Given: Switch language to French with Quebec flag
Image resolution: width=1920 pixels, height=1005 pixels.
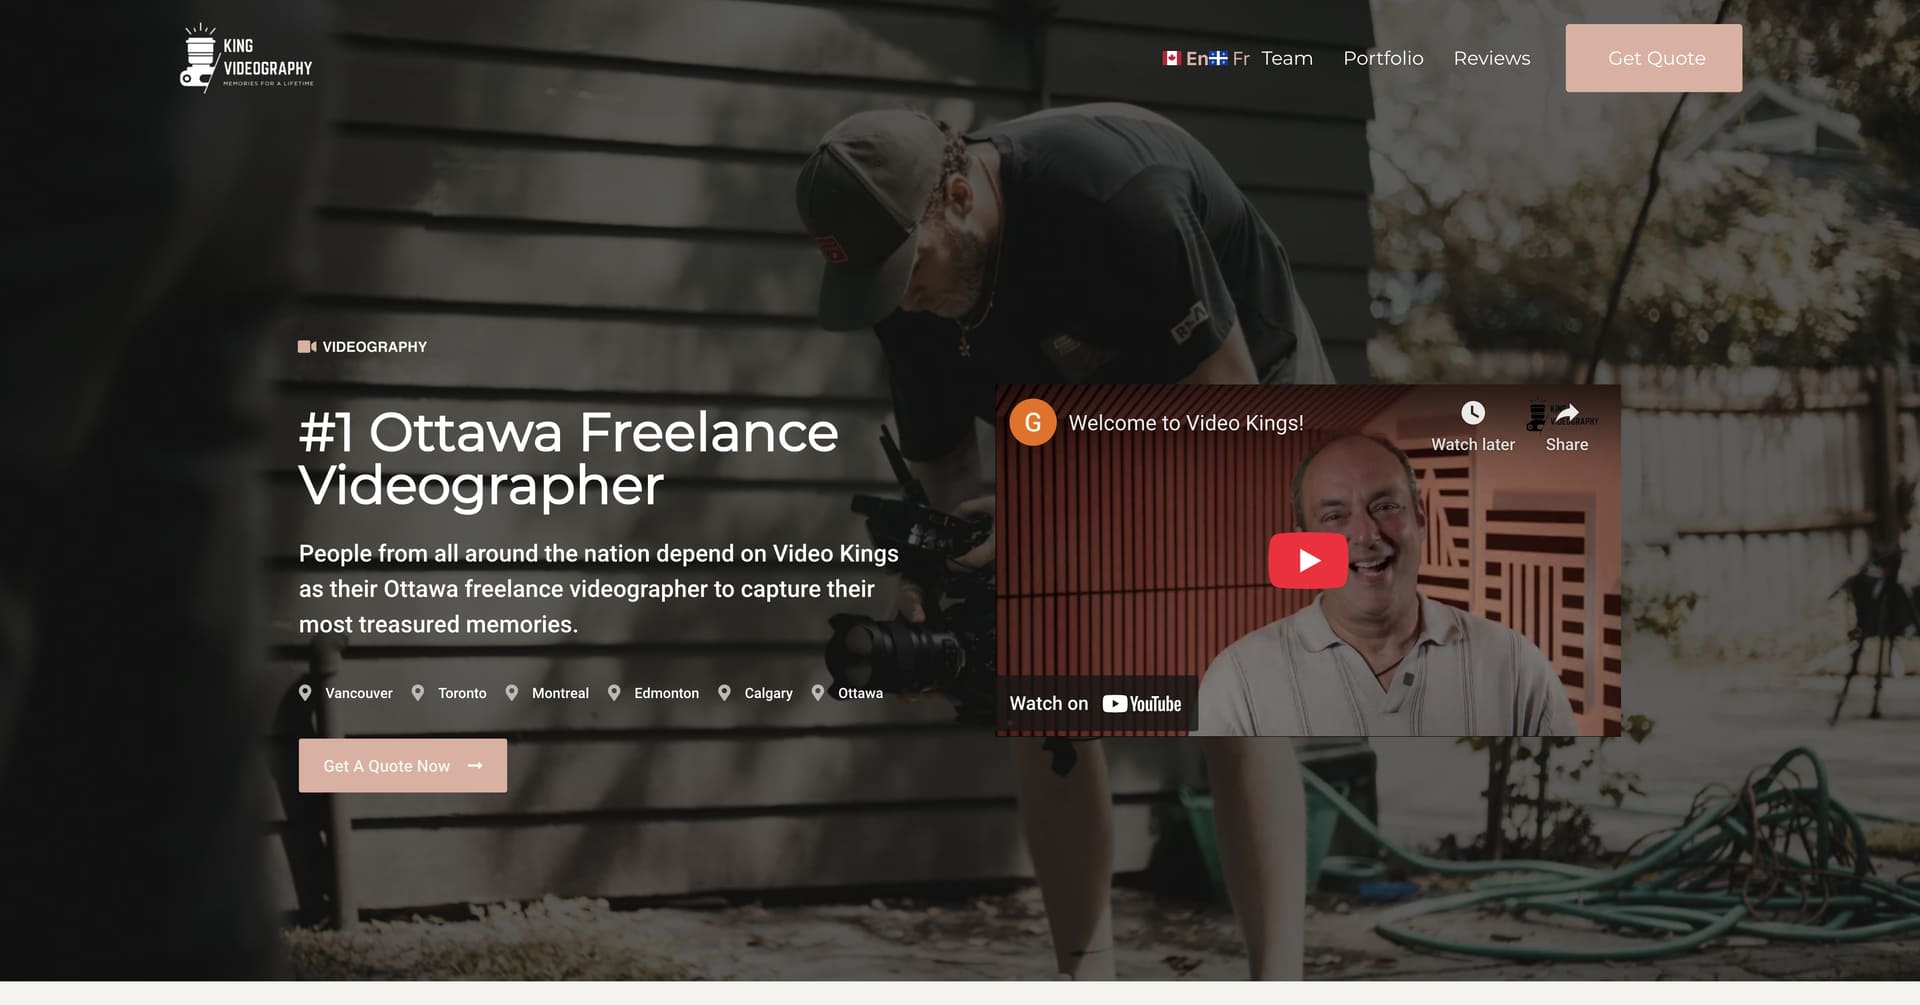Looking at the screenshot, I should pos(1230,58).
